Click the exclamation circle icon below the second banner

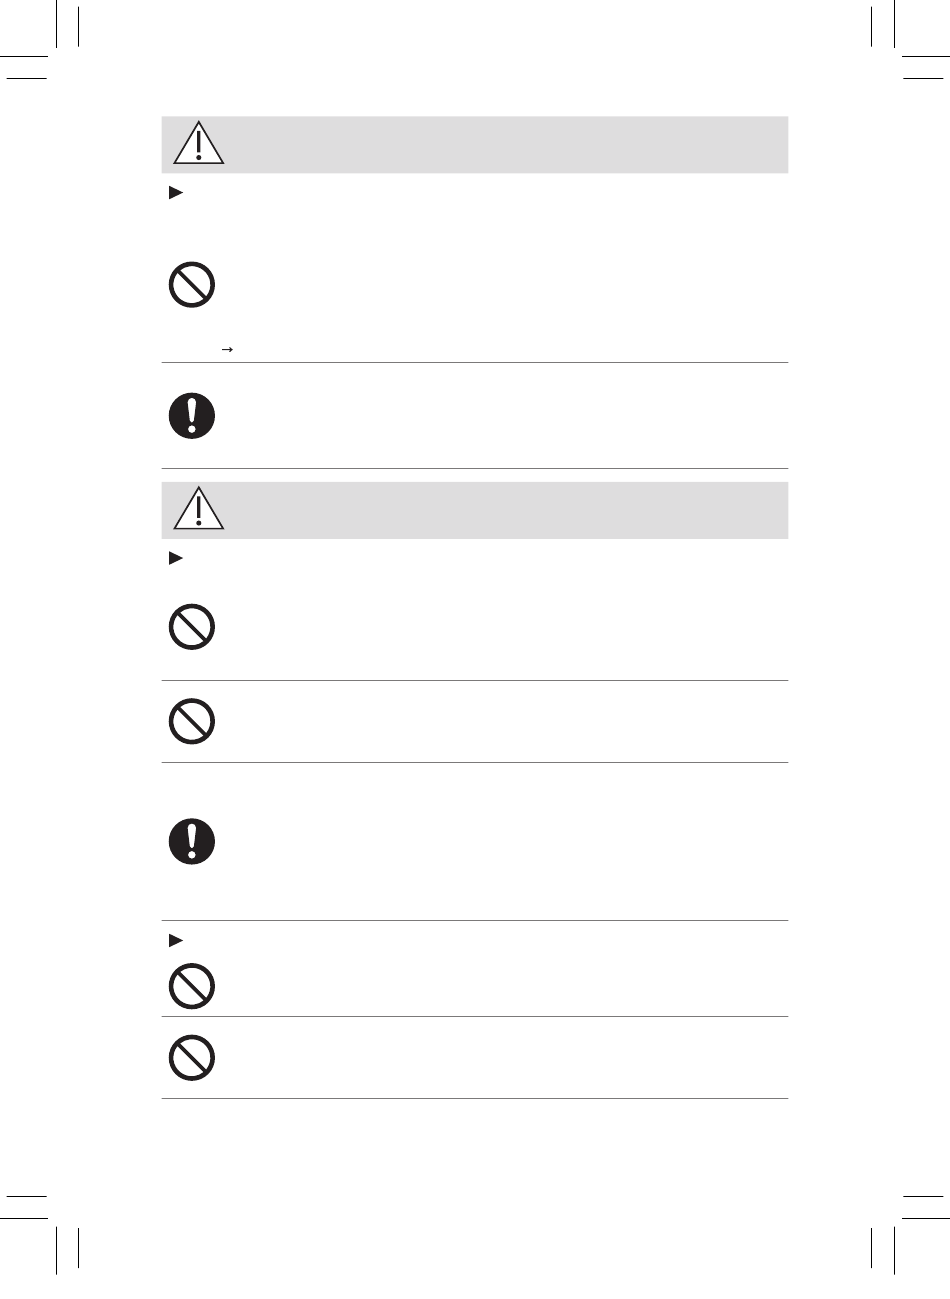point(192,841)
